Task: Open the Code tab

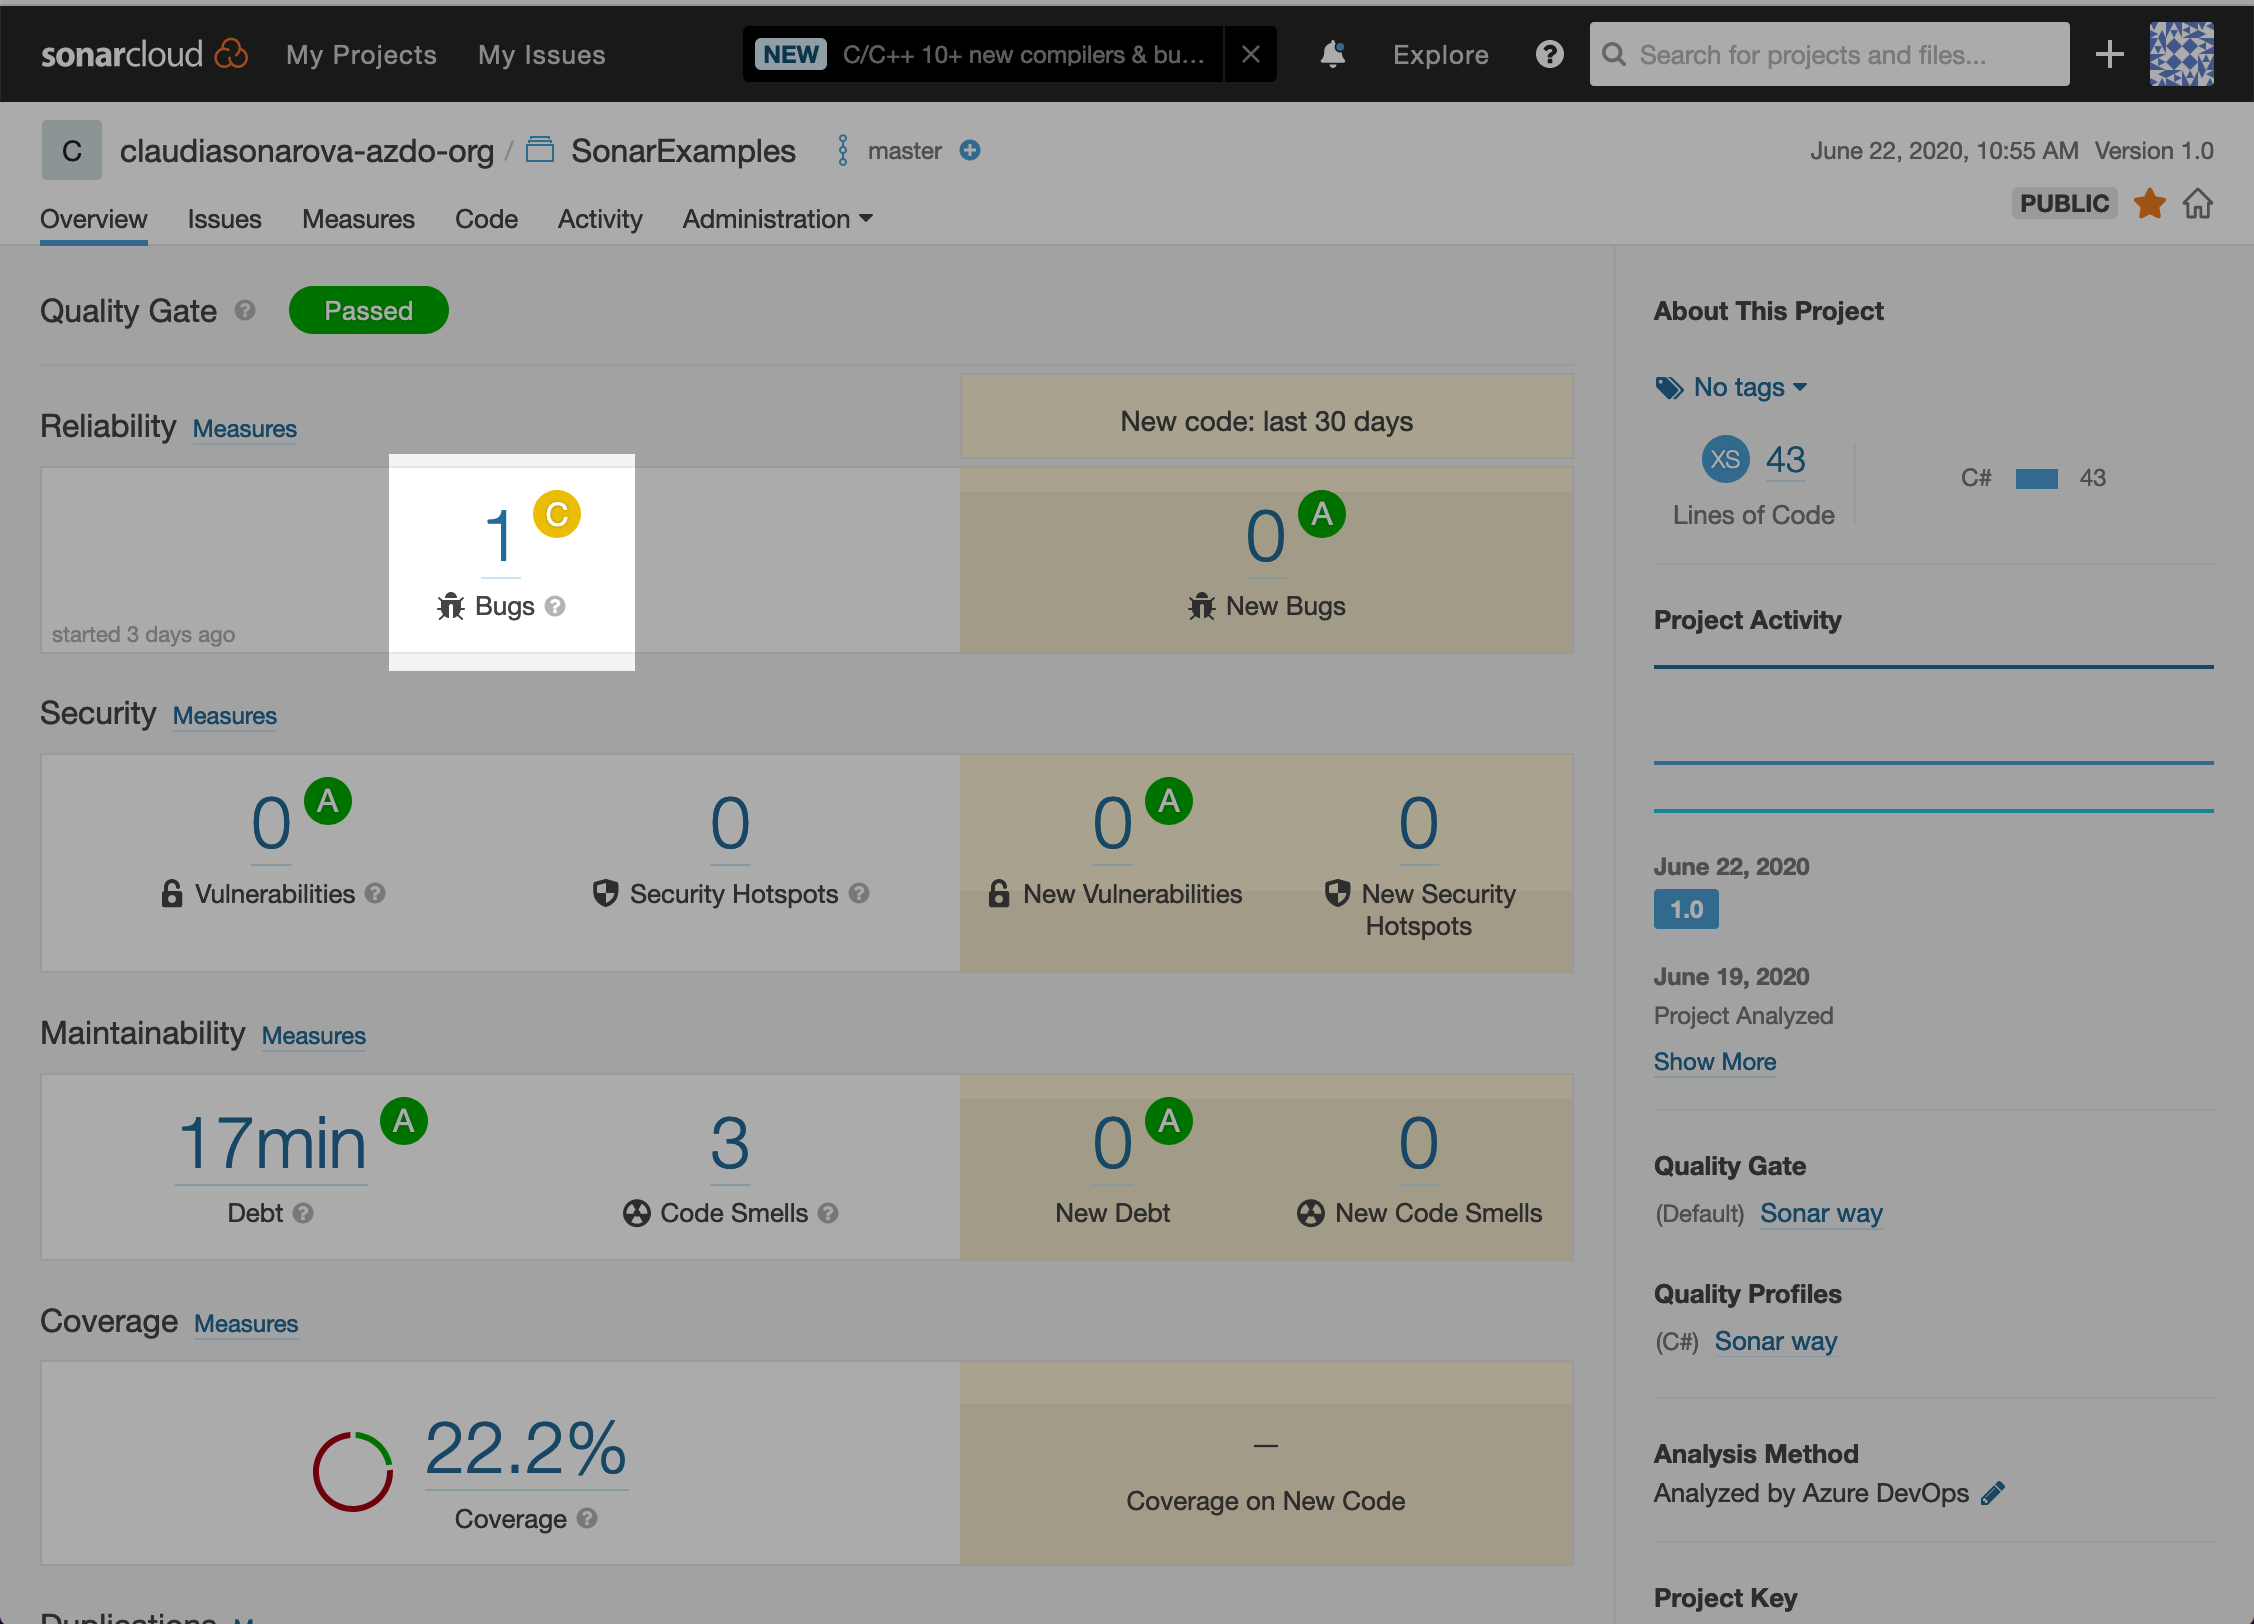Action: tap(486, 219)
